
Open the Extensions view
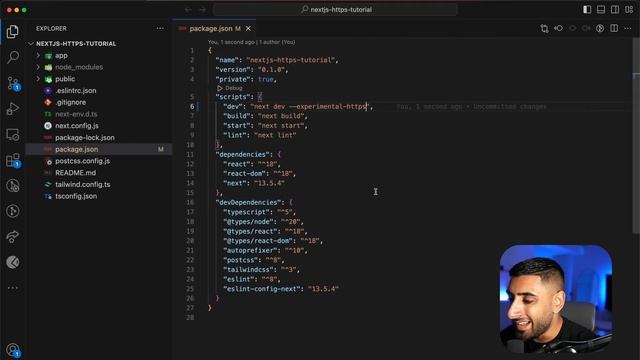13,160
